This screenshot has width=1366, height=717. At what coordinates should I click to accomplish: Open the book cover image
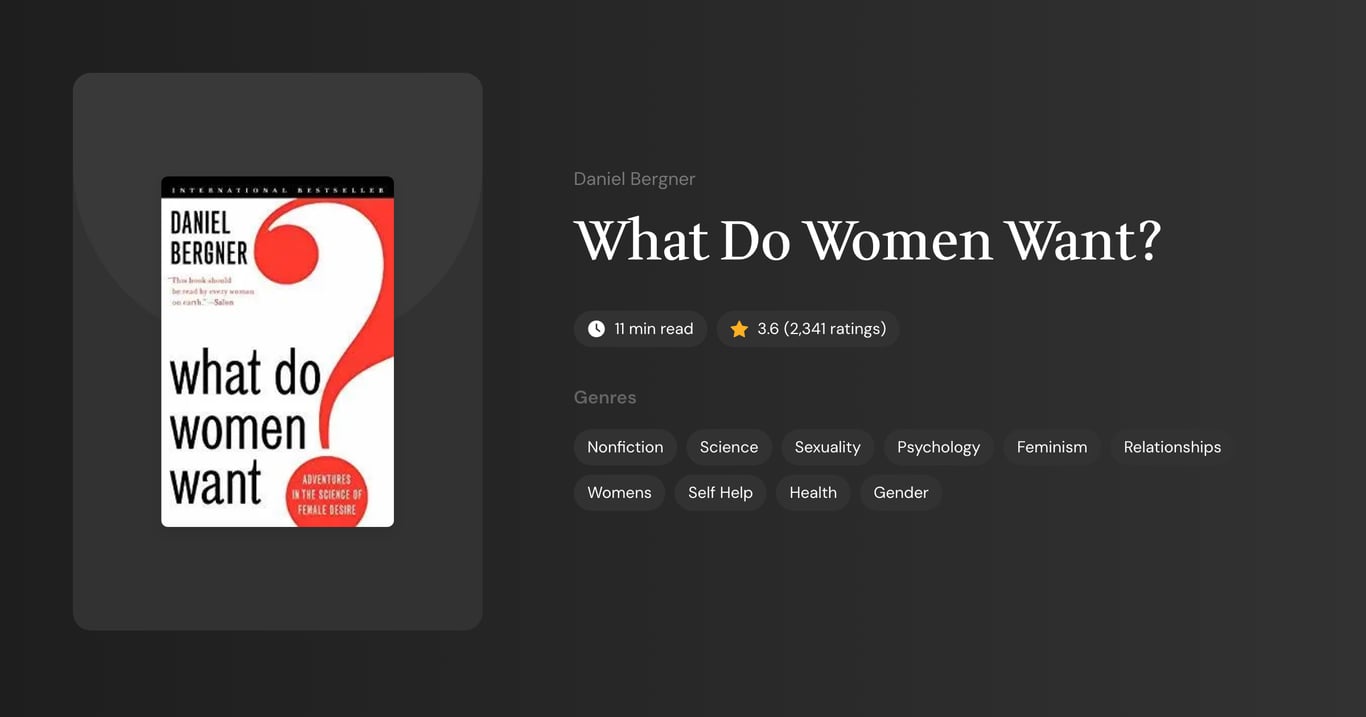pyautogui.click(x=277, y=351)
